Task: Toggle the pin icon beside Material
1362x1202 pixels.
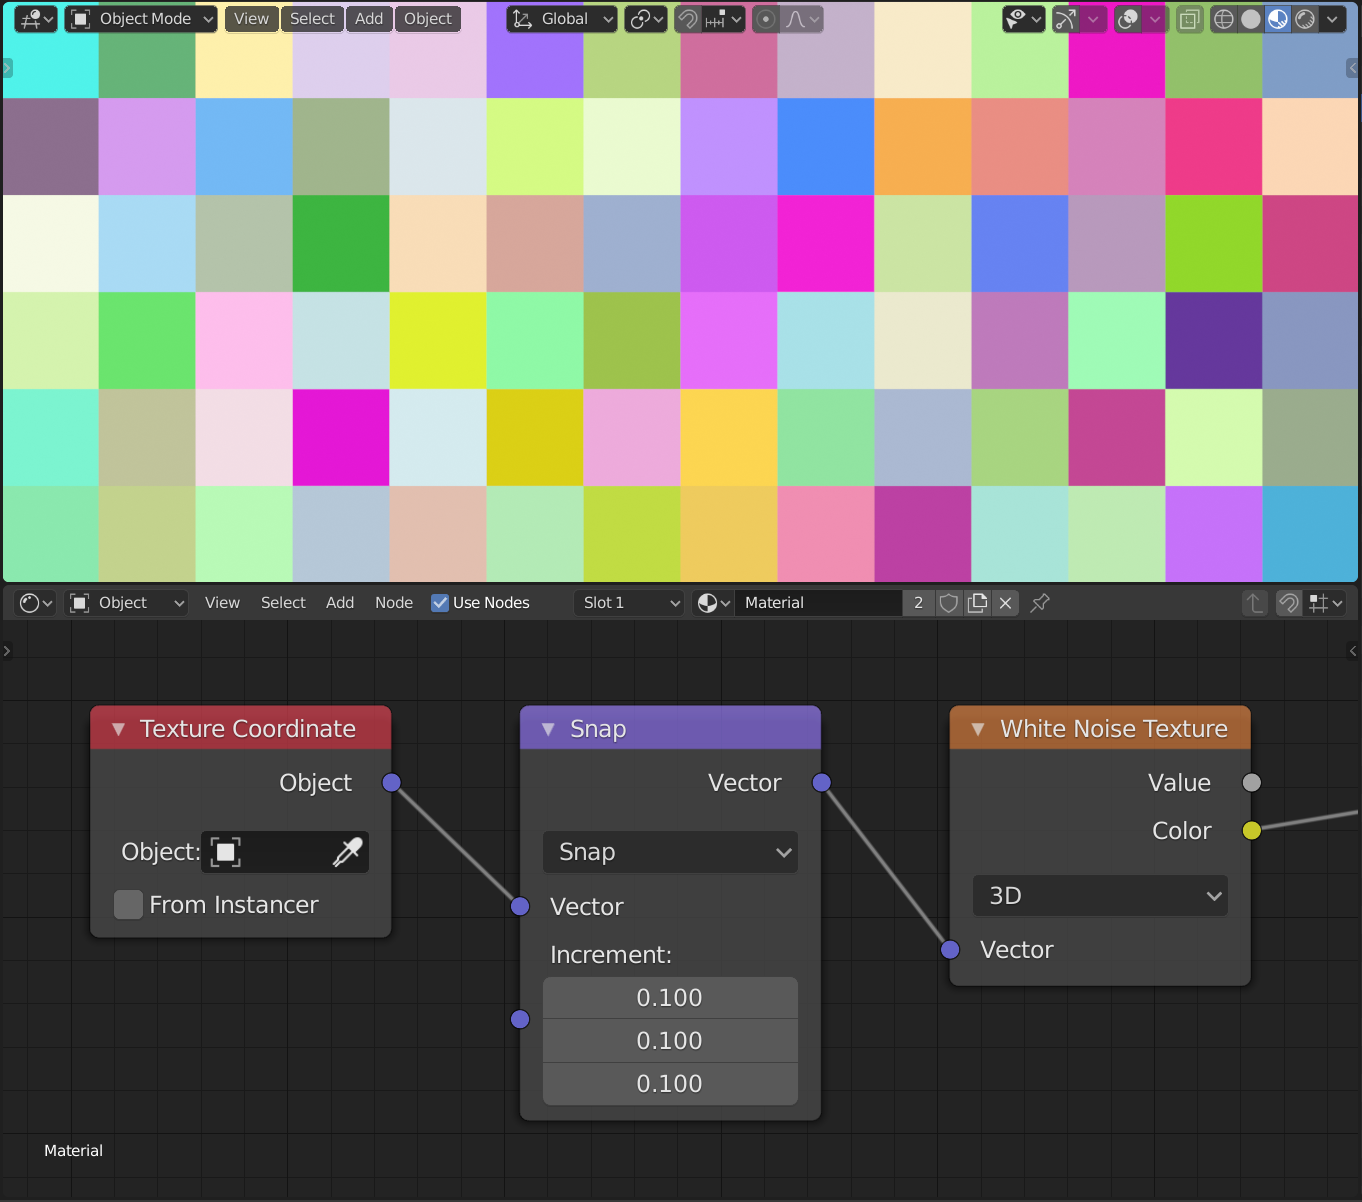Action: click(1040, 603)
